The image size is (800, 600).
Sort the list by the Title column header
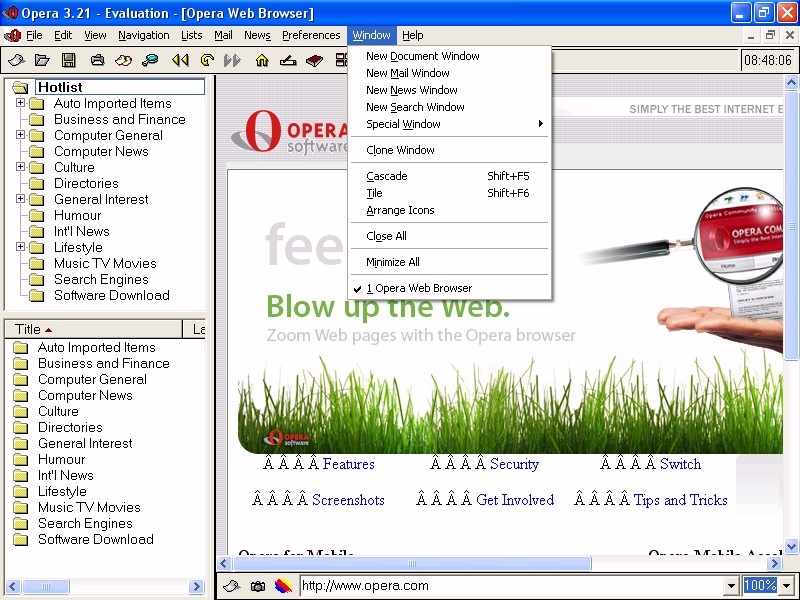pyautogui.click(x=93, y=330)
